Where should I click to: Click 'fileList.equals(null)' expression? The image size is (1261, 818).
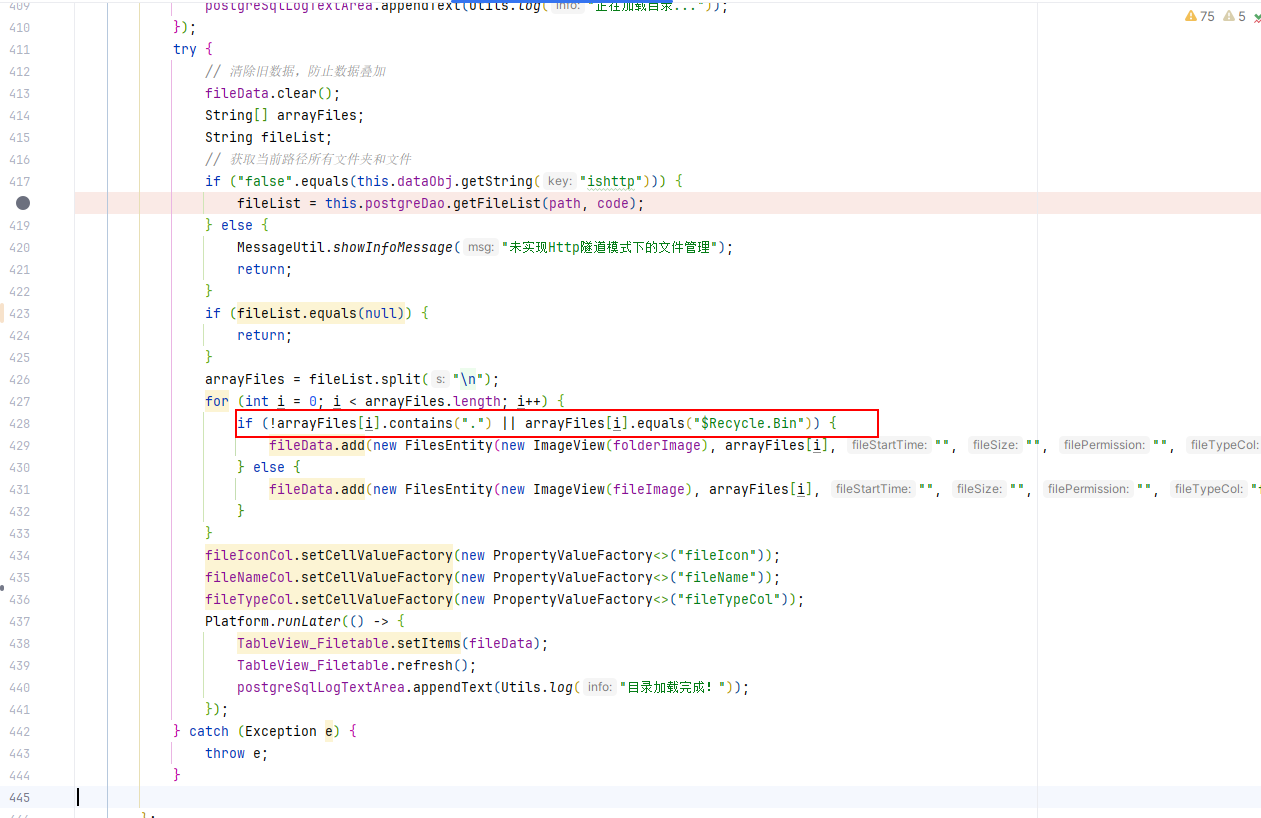coord(321,313)
